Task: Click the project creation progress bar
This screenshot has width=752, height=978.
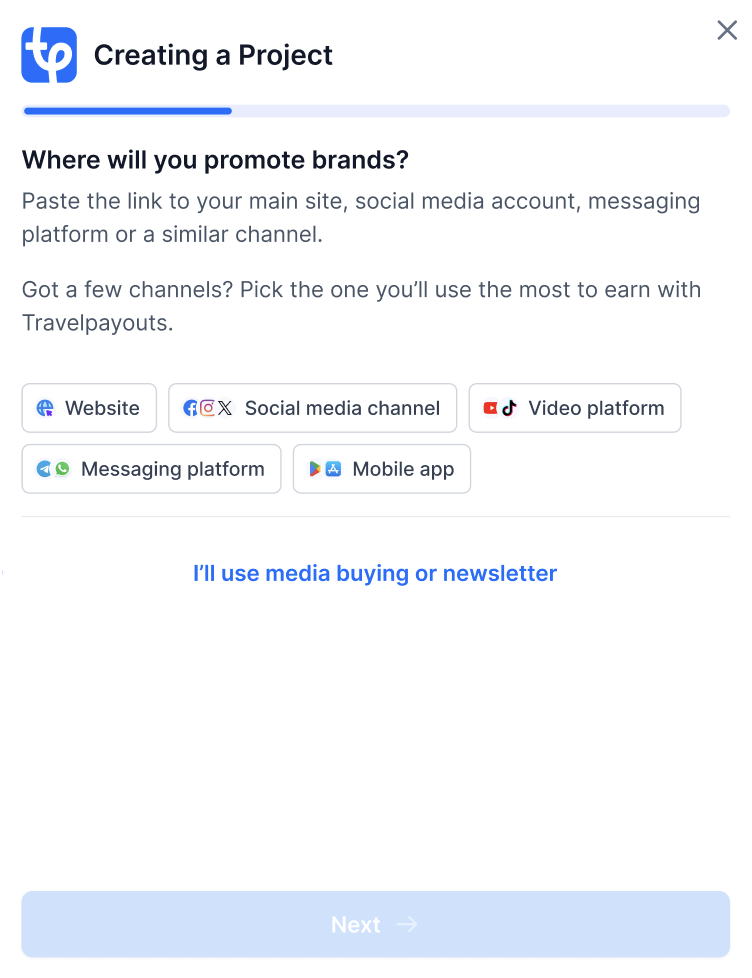Action: point(375,111)
